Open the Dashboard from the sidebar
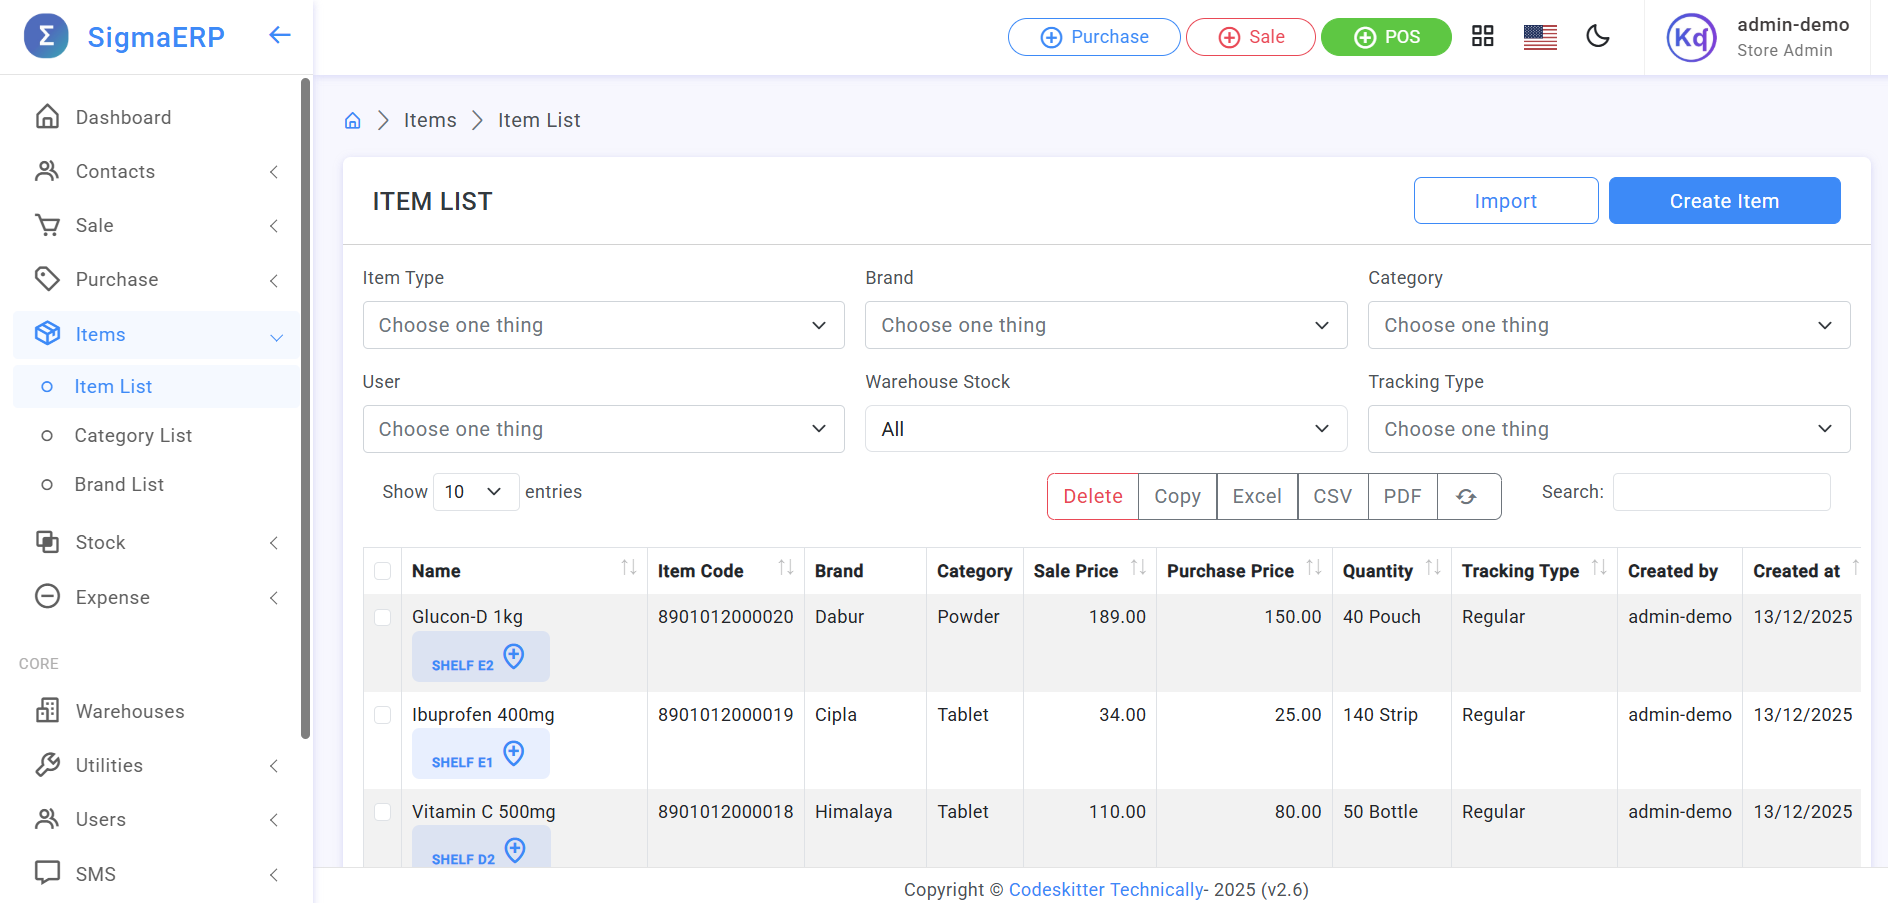Screen dimensions: 1888x903 coord(122,117)
